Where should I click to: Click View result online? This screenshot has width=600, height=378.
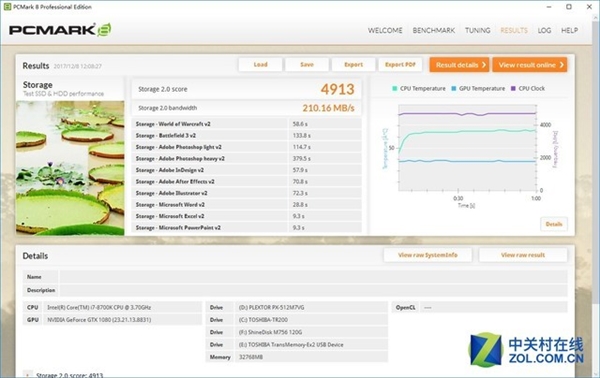click(530, 65)
